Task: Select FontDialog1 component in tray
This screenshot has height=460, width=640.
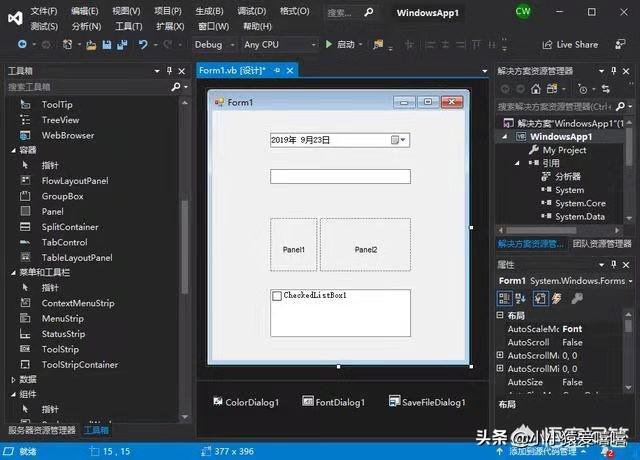Action: coord(333,402)
